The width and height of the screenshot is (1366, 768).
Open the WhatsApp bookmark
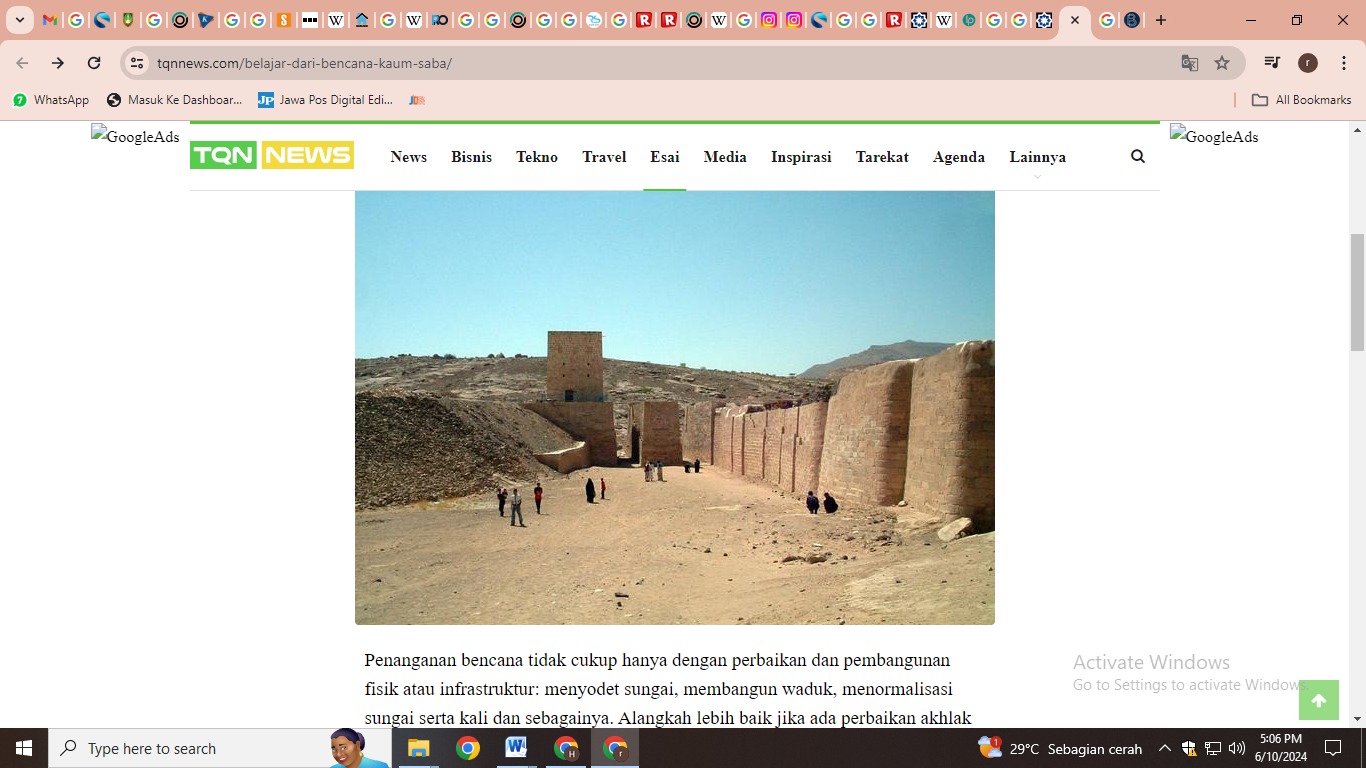[51, 100]
